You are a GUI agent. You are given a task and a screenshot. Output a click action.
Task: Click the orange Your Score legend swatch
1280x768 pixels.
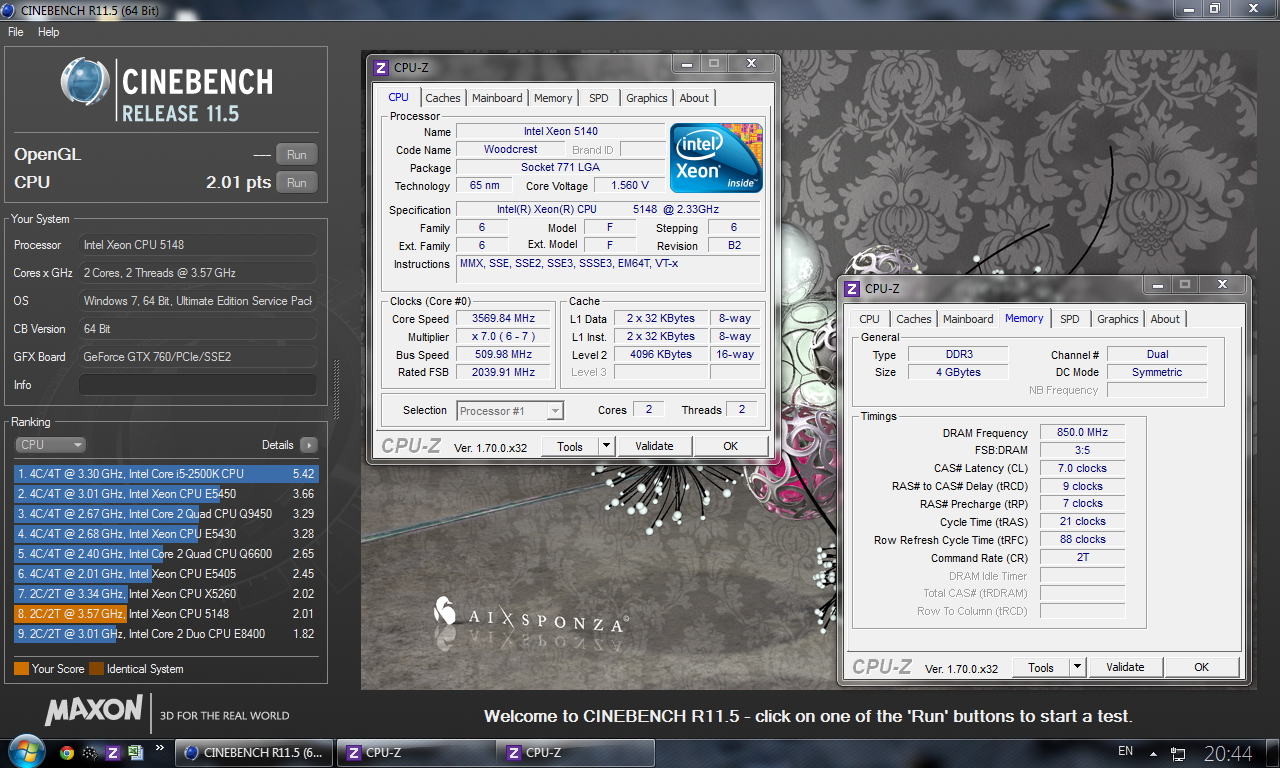point(21,669)
